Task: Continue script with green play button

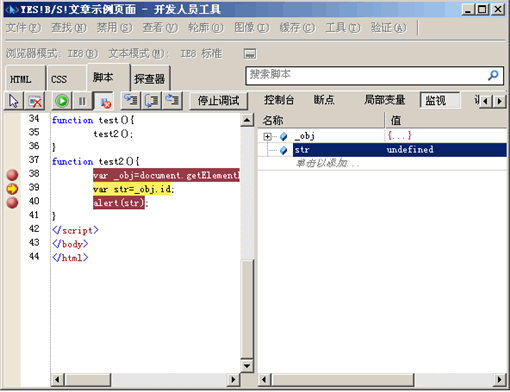Action: (x=62, y=101)
